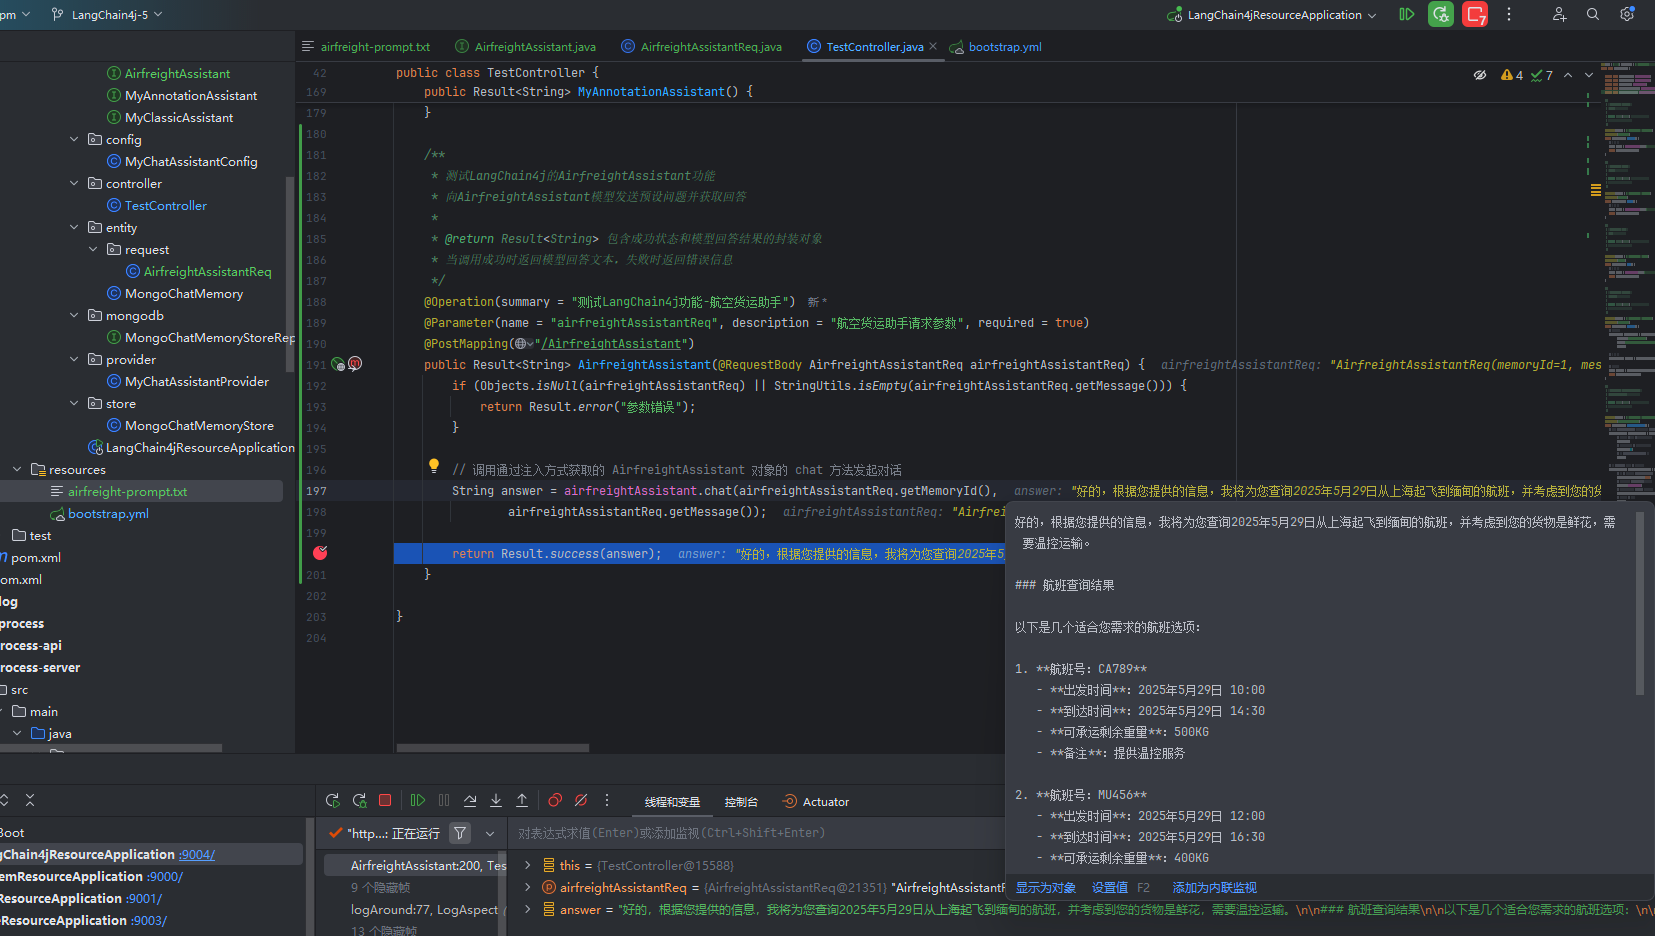Viewport: 1655px width, 936px height.
Task: Open the thread selector dropdown arrow
Action: click(x=490, y=833)
